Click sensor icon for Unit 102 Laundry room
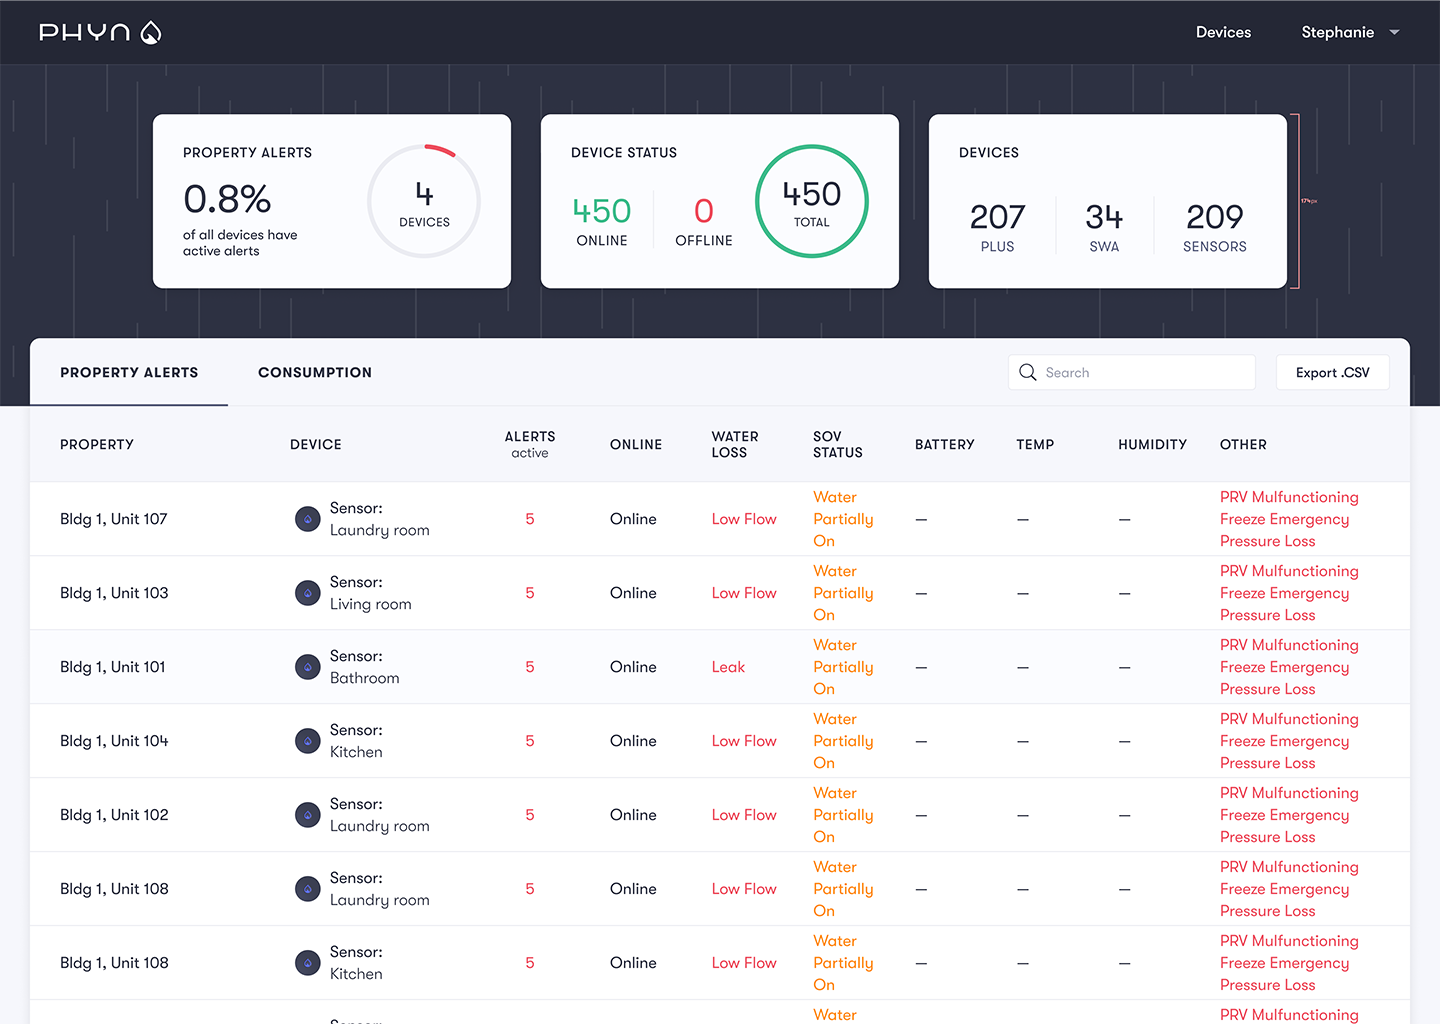The width and height of the screenshot is (1440, 1024). [308, 815]
